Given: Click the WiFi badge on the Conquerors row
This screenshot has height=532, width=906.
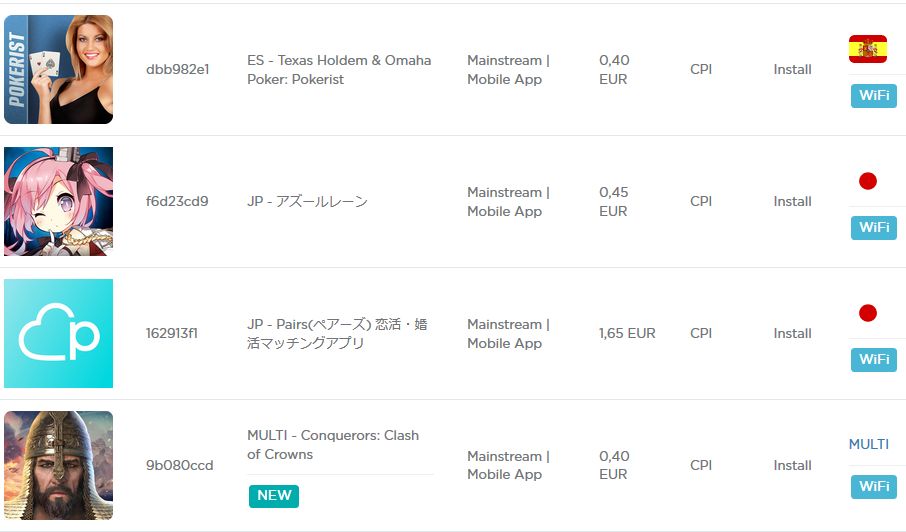Looking at the screenshot, I should pos(874,486).
